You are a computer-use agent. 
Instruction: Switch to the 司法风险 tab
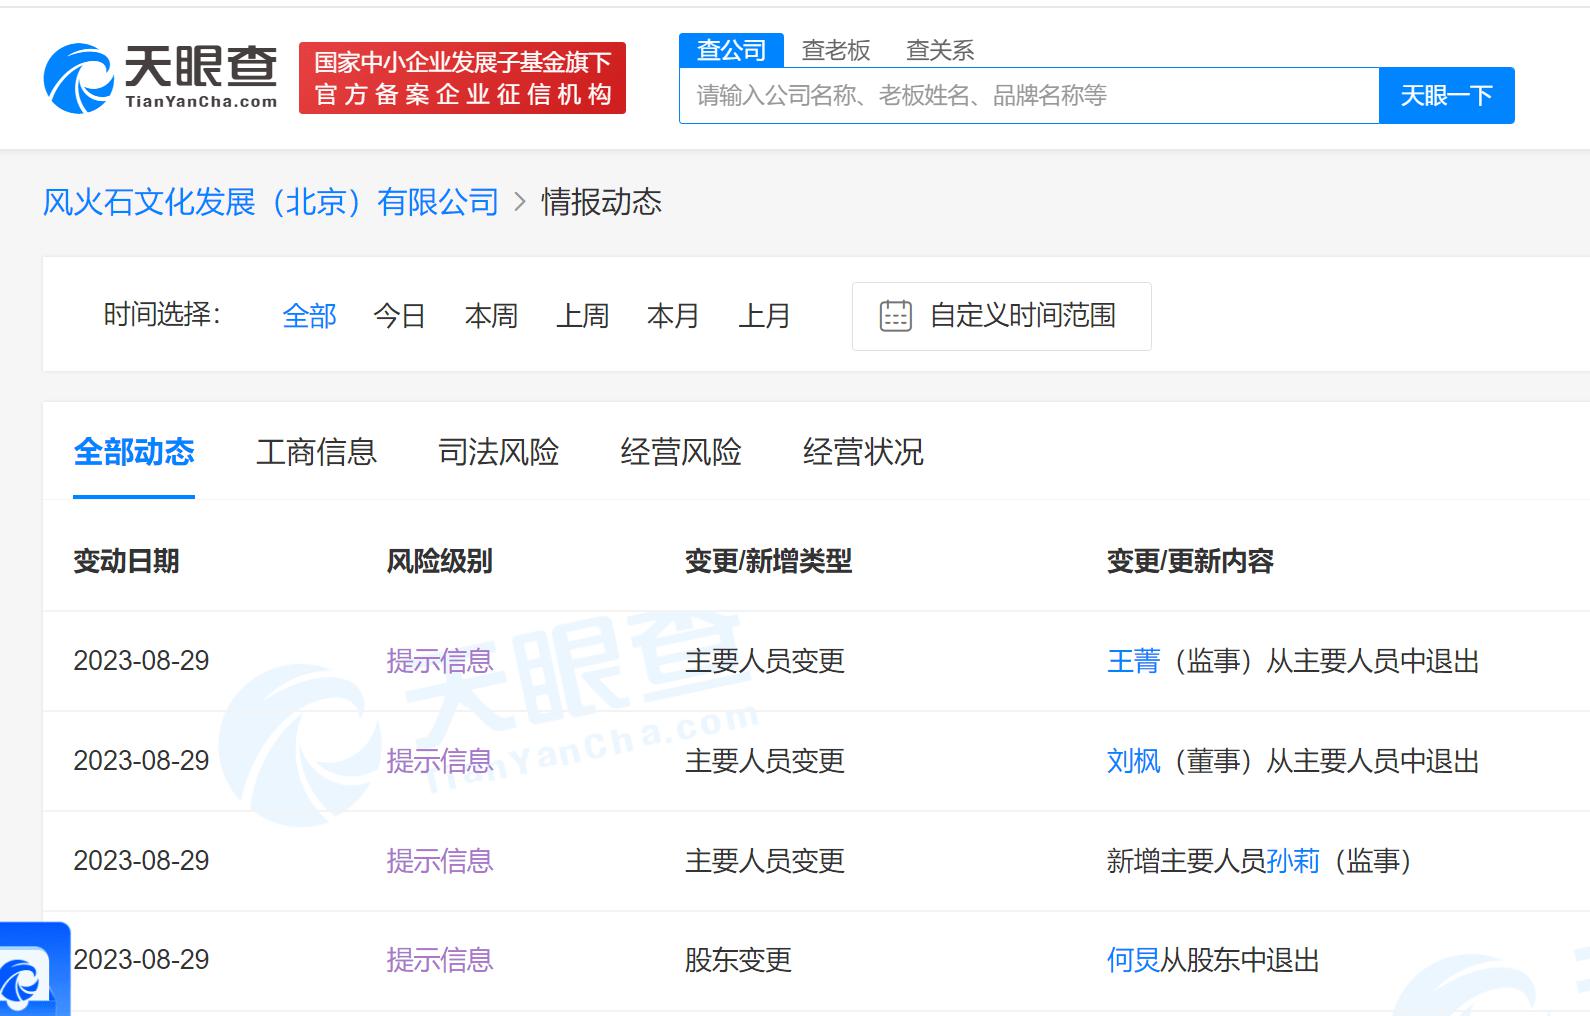click(x=498, y=452)
